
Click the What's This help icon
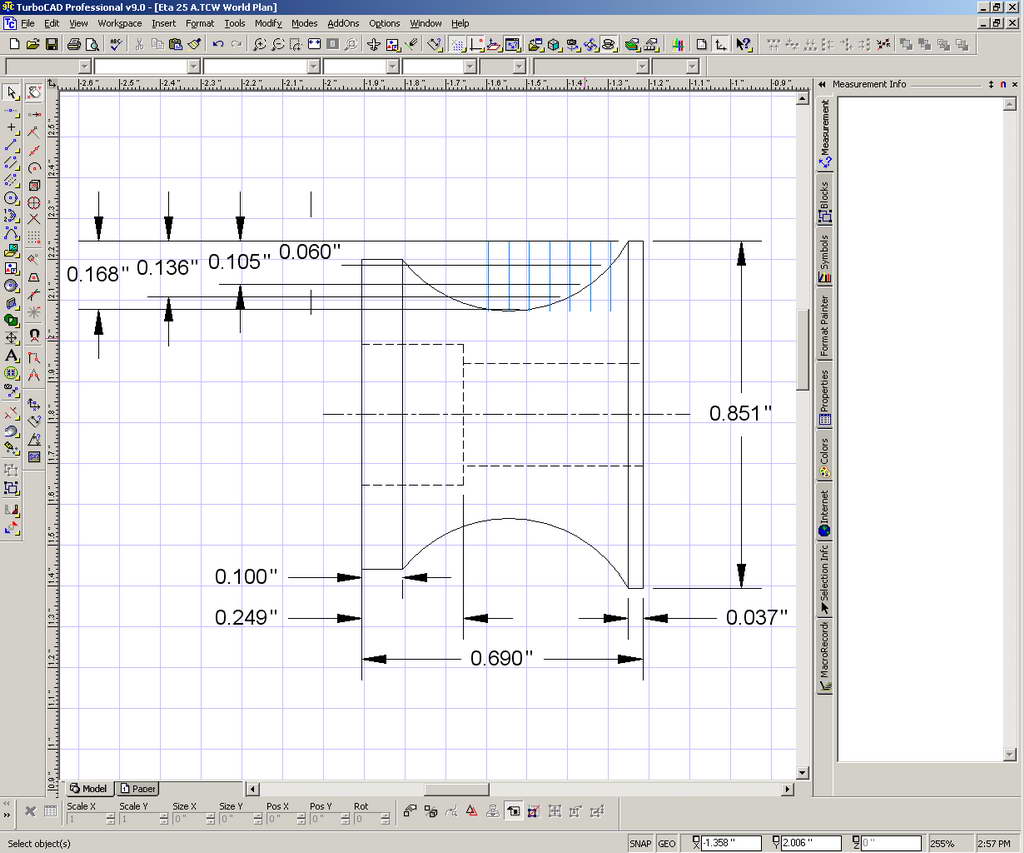click(x=743, y=44)
